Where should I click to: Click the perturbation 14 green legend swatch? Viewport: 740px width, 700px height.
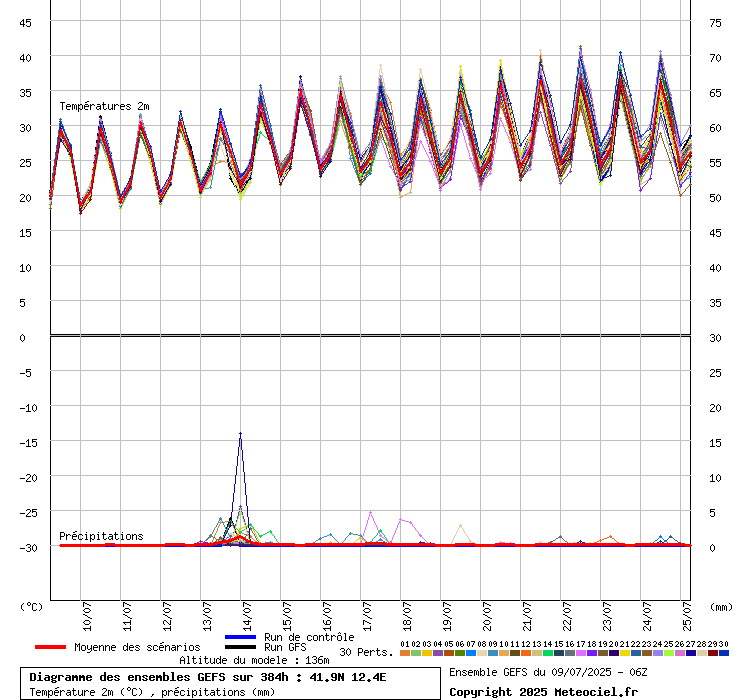547,653
